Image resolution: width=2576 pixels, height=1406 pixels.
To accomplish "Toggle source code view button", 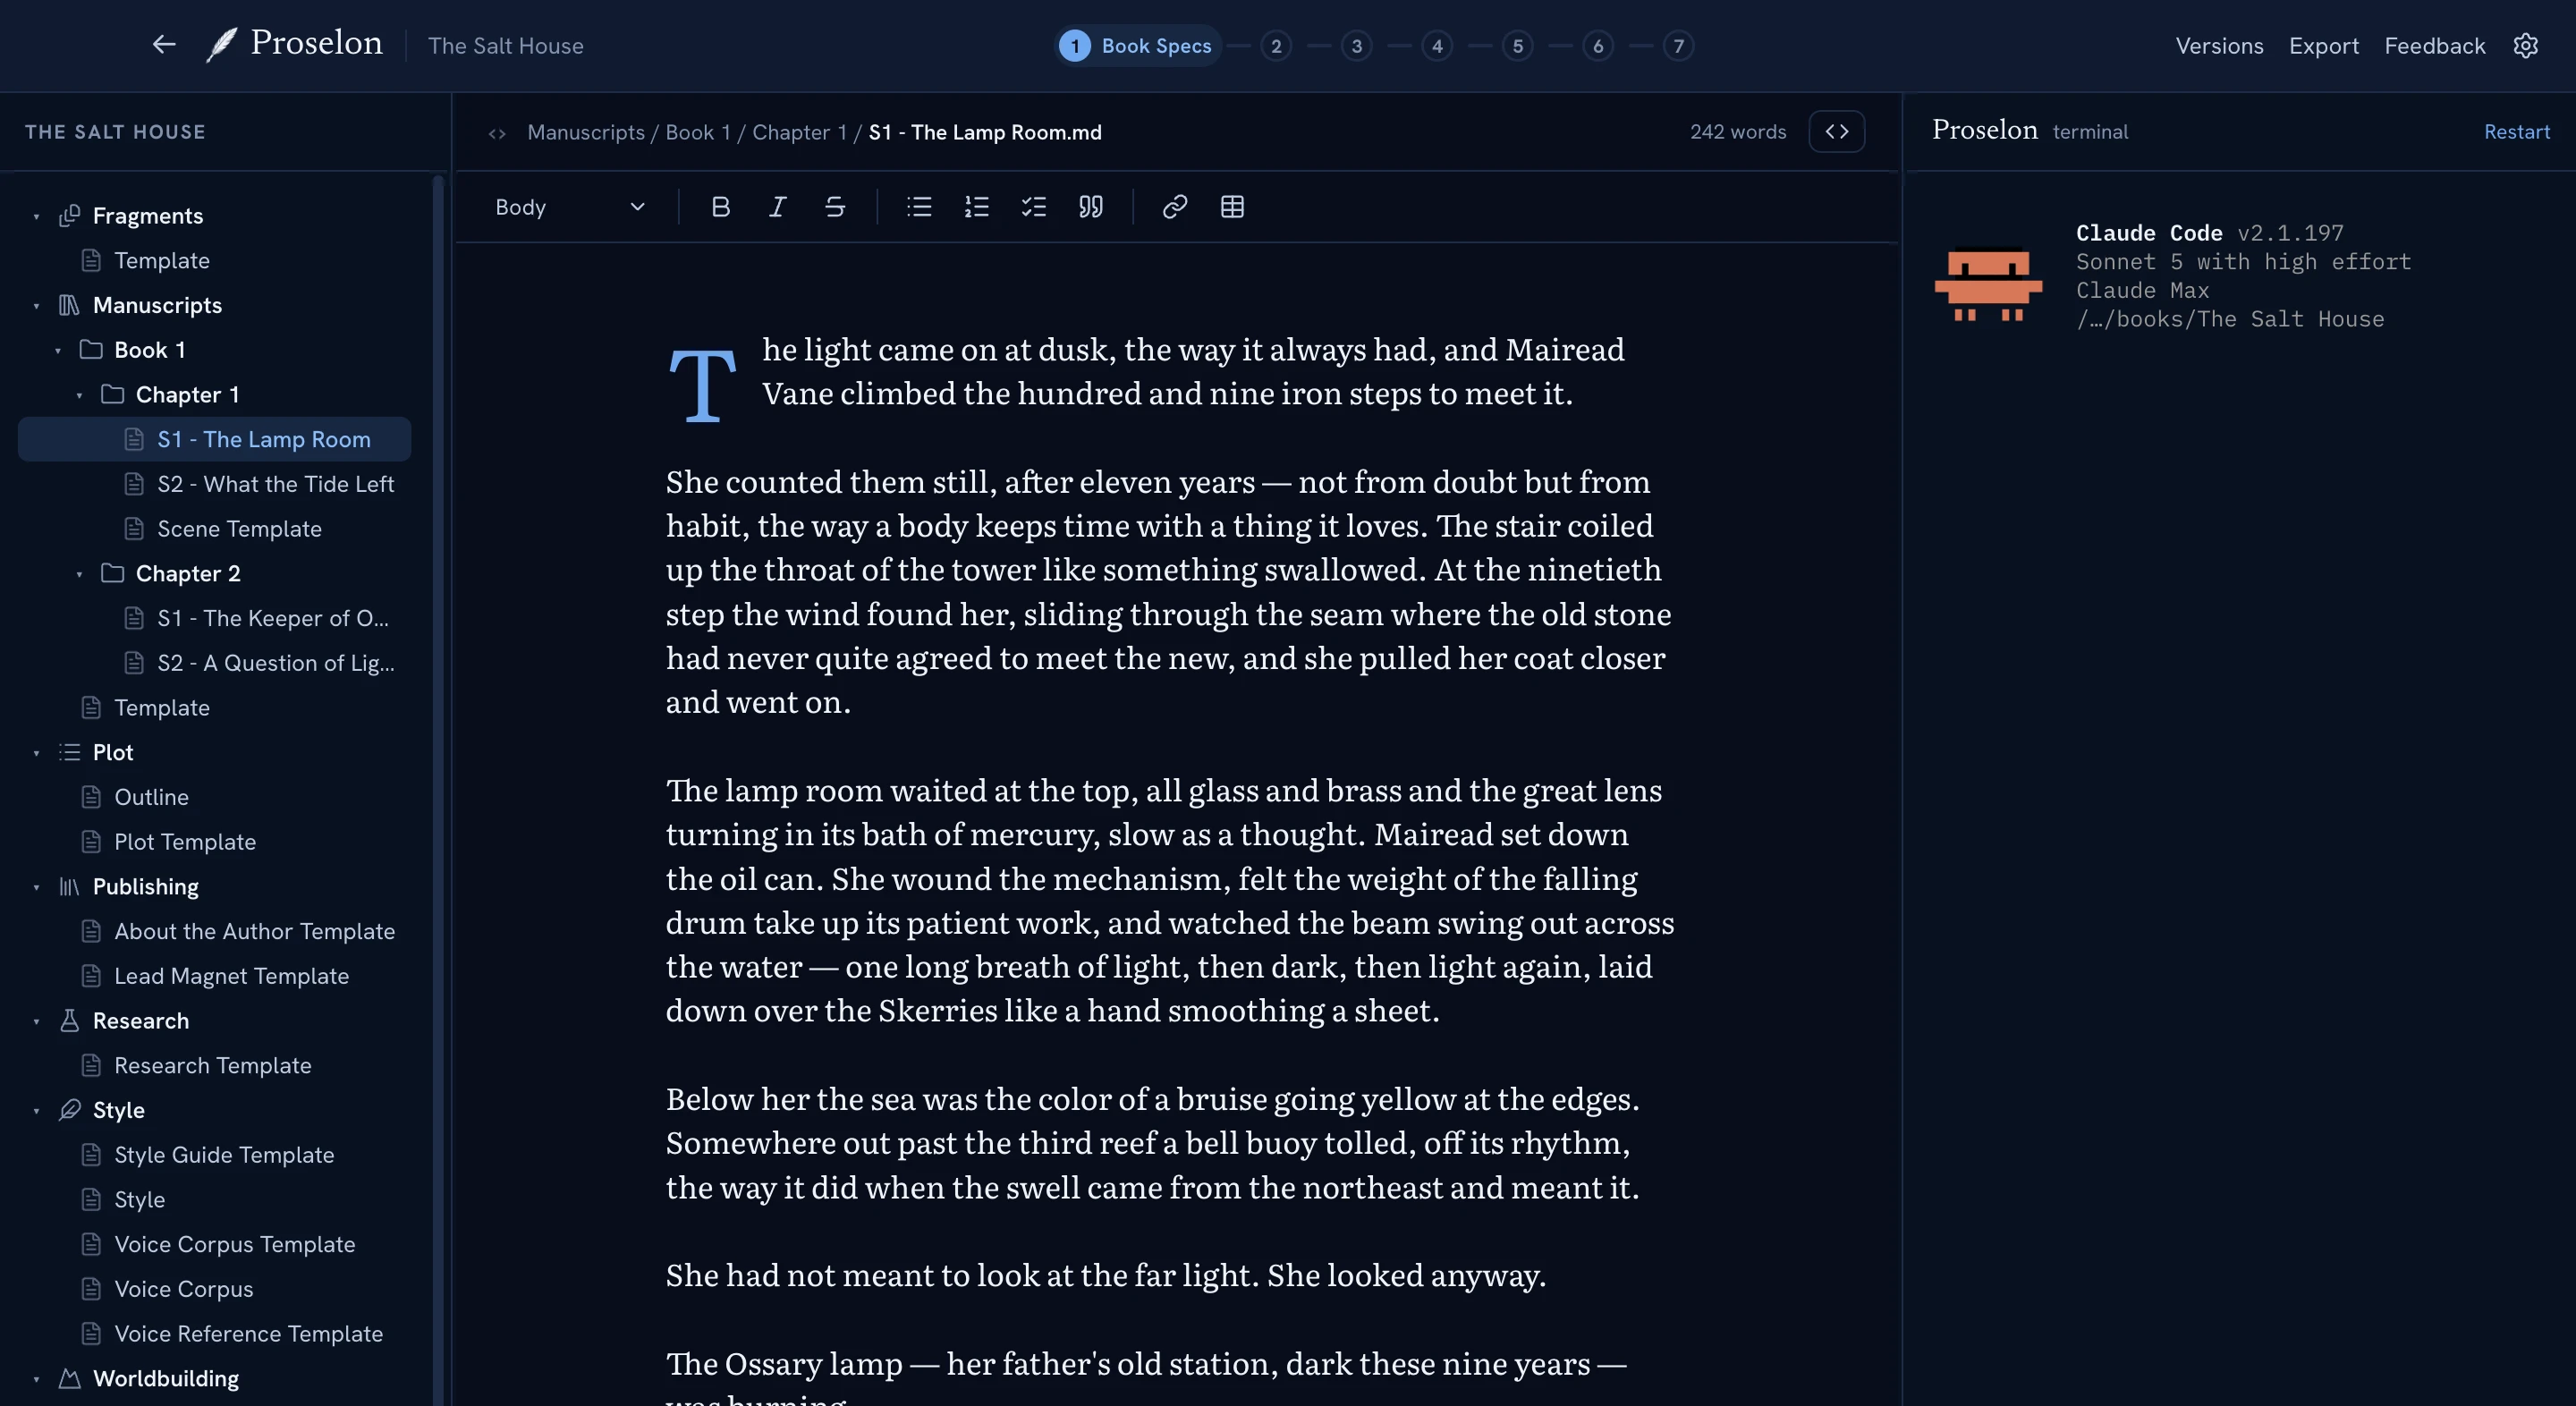I will [x=1836, y=132].
